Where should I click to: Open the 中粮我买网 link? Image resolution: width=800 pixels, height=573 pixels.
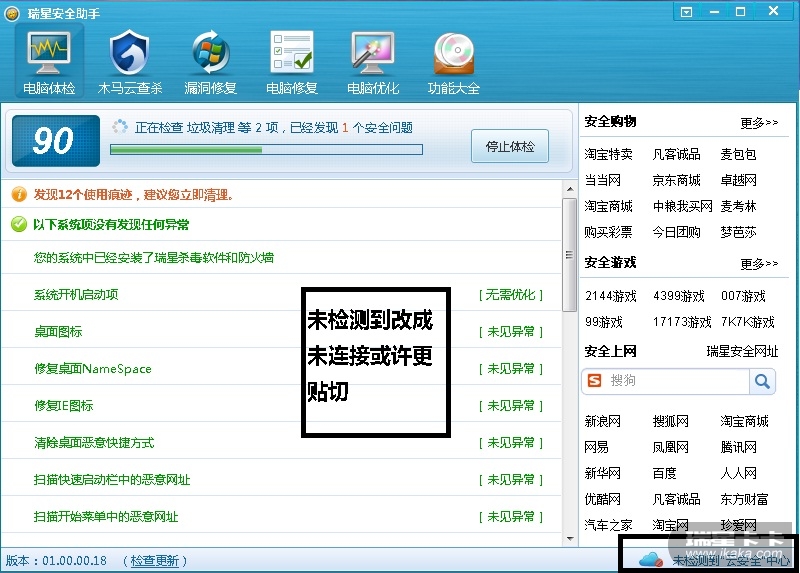(x=683, y=206)
